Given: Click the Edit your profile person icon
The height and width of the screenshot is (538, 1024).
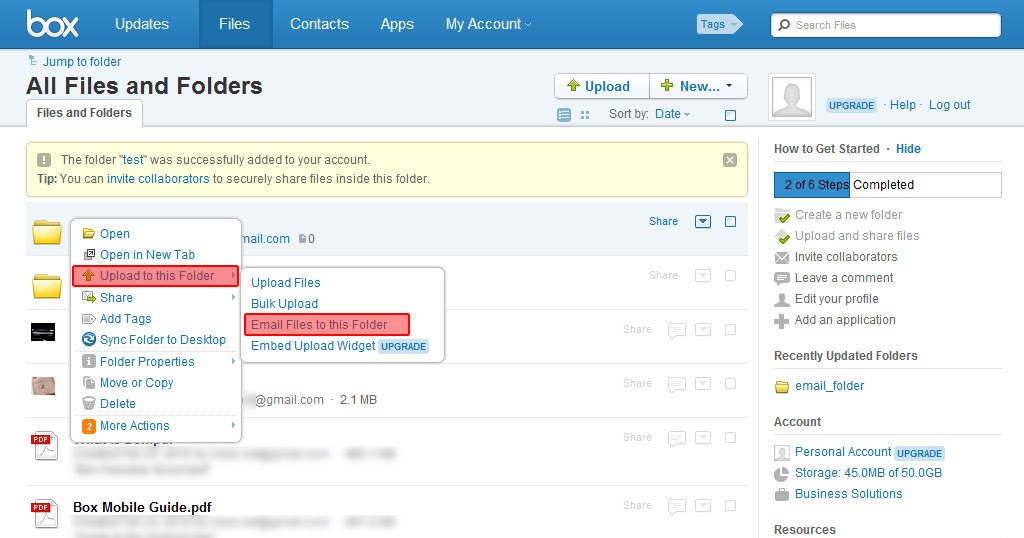Looking at the screenshot, I should coord(782,300).
